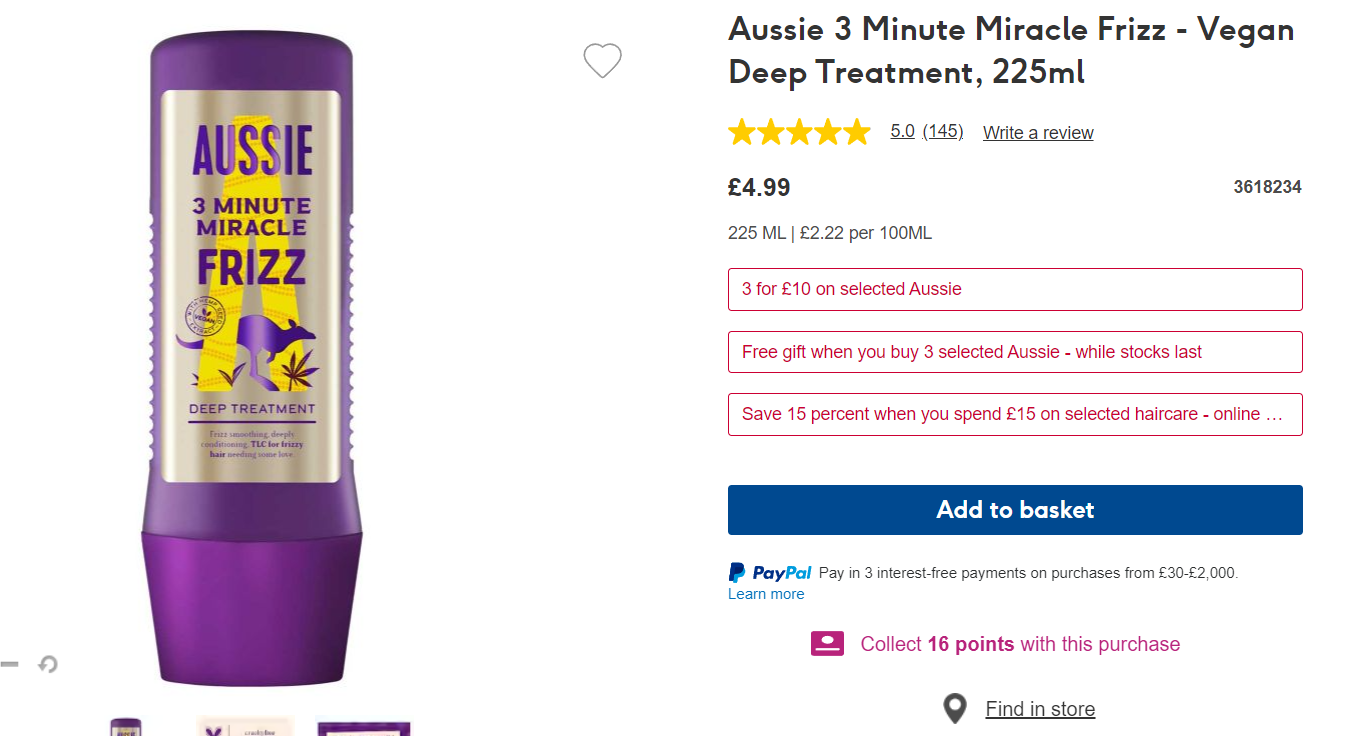Select the third purple thumbnail image
1354x736 pixels.
point(364,728)
